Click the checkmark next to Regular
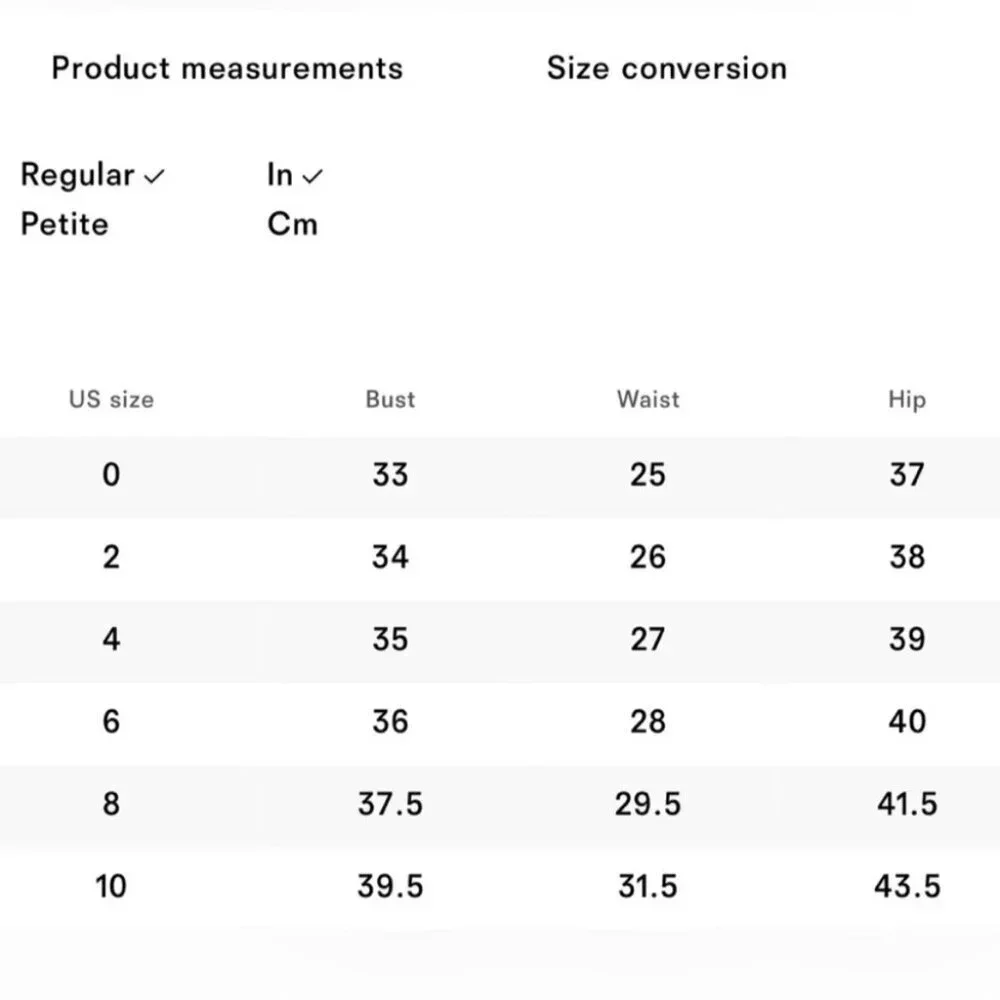The height and width of the screenshot is (1000, 1000). (x=154, y=176)
